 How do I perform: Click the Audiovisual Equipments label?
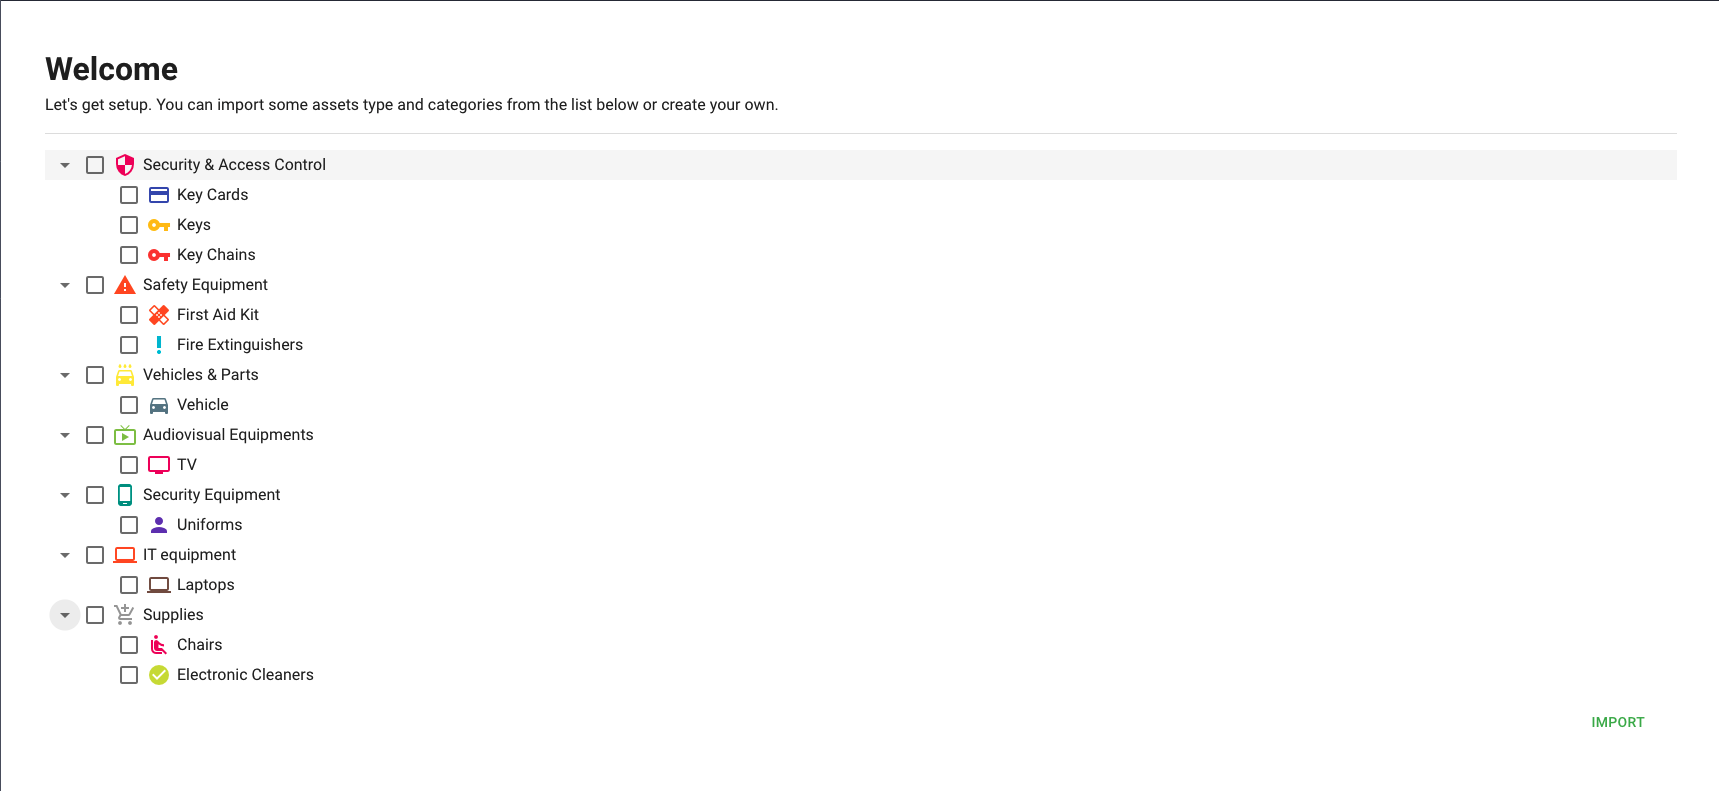[x=228, y=435]
